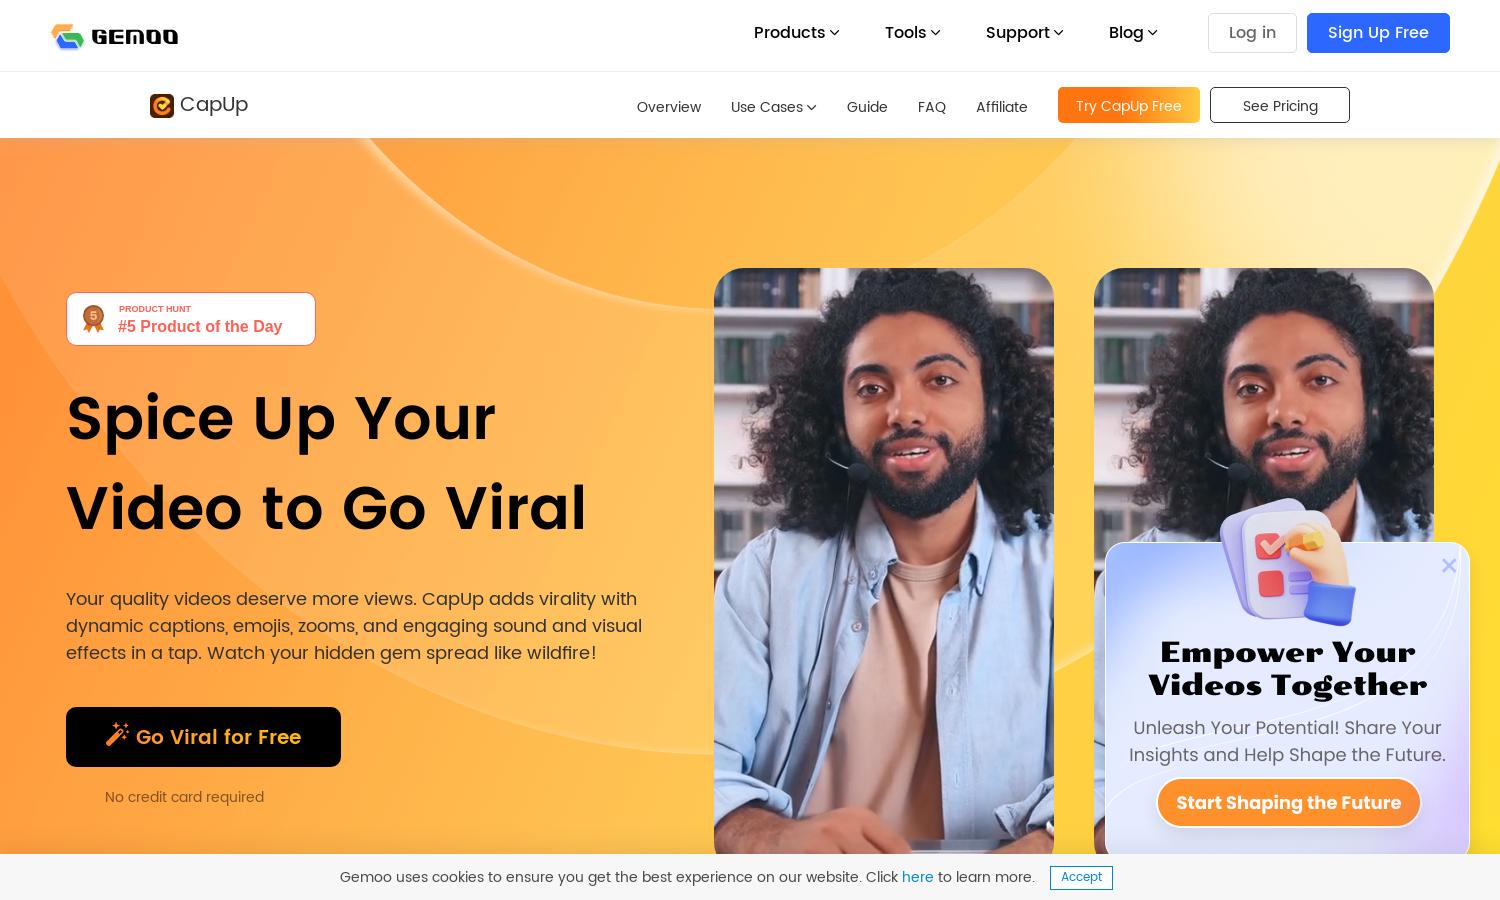1500x900 pixels.
Task: Click the magic wand icon on Go Viral button
Action: point(117,735)
